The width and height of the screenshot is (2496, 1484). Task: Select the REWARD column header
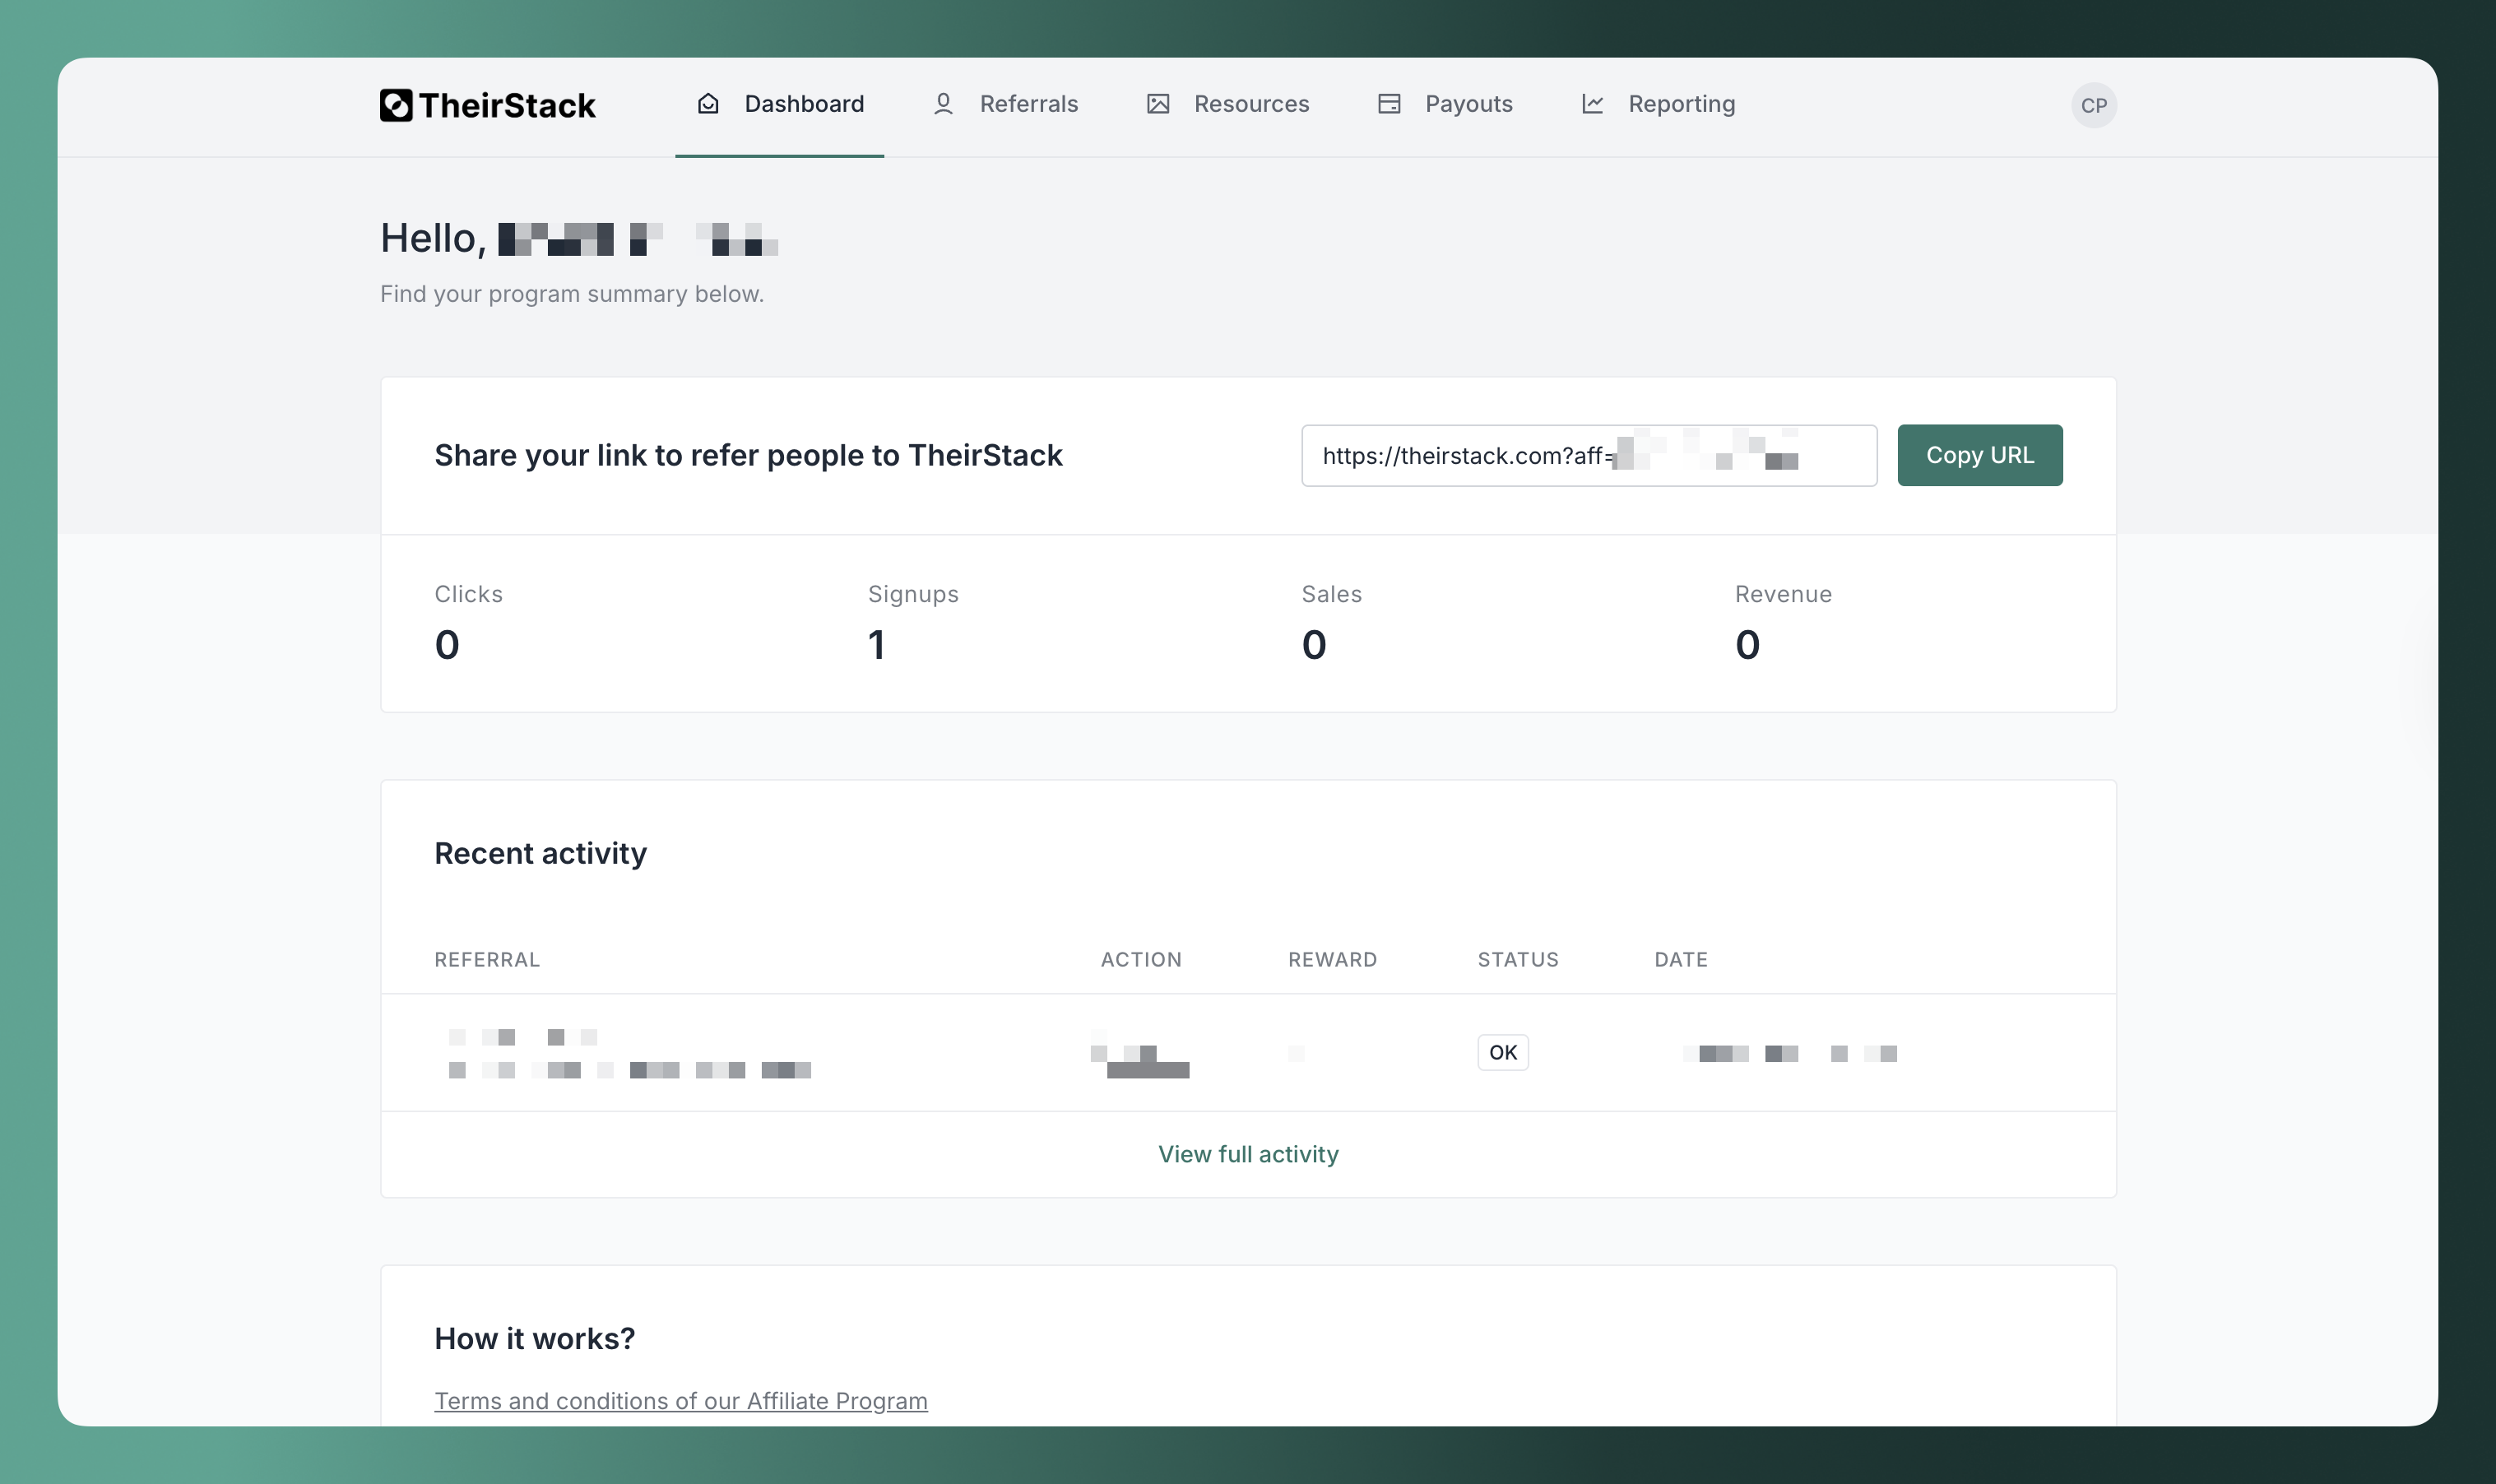tap(1332, 959)
